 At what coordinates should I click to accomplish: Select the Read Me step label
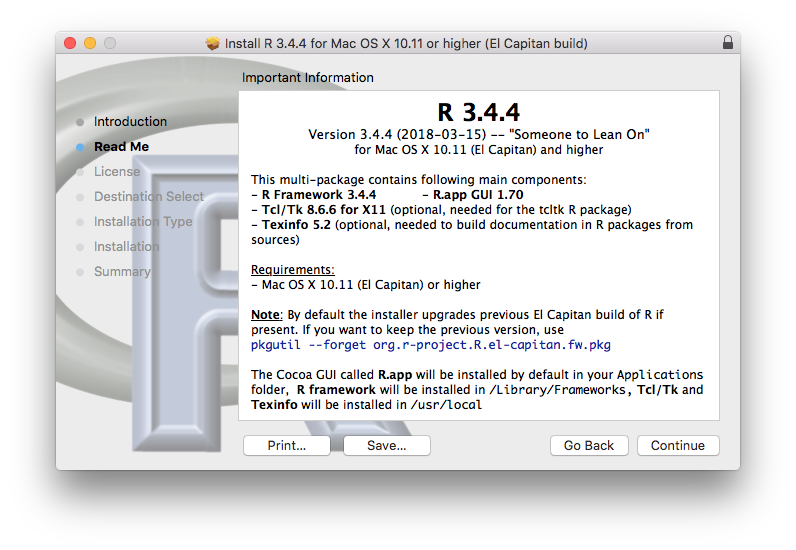121,147
